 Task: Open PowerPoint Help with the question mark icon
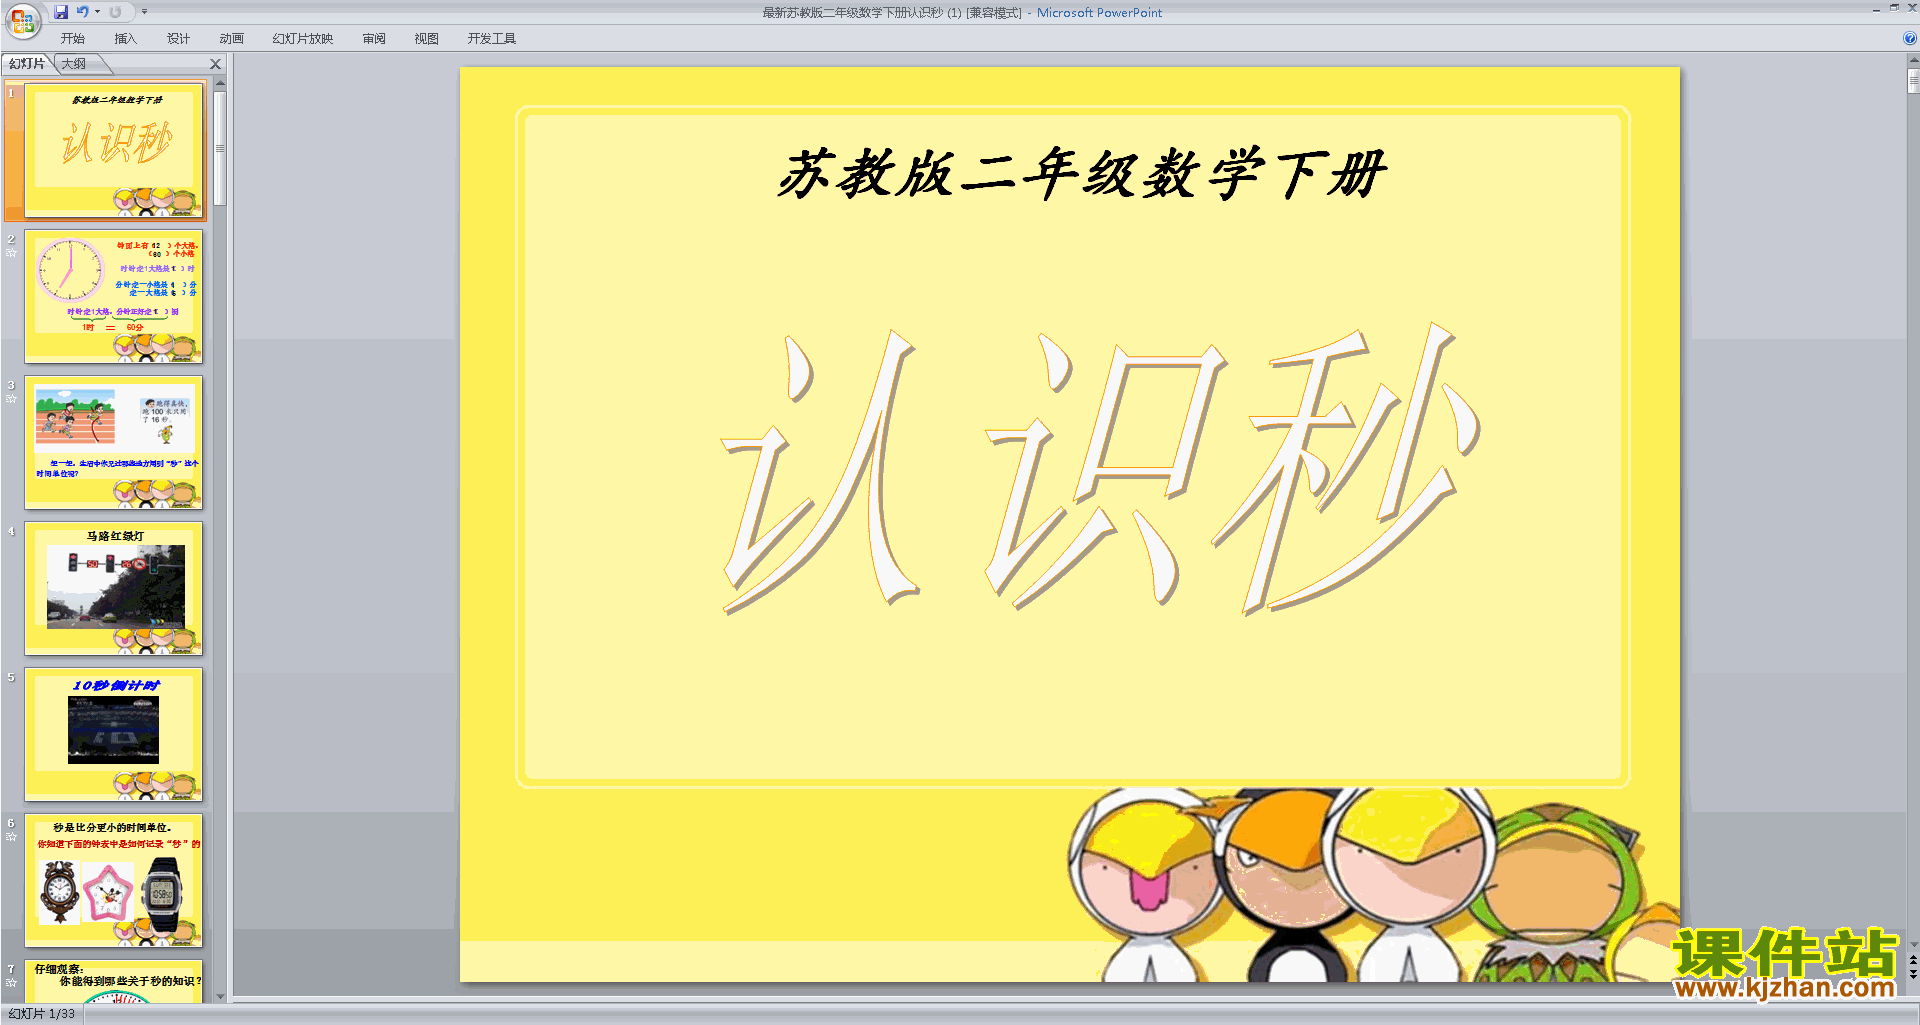[x=1910, y=39]
